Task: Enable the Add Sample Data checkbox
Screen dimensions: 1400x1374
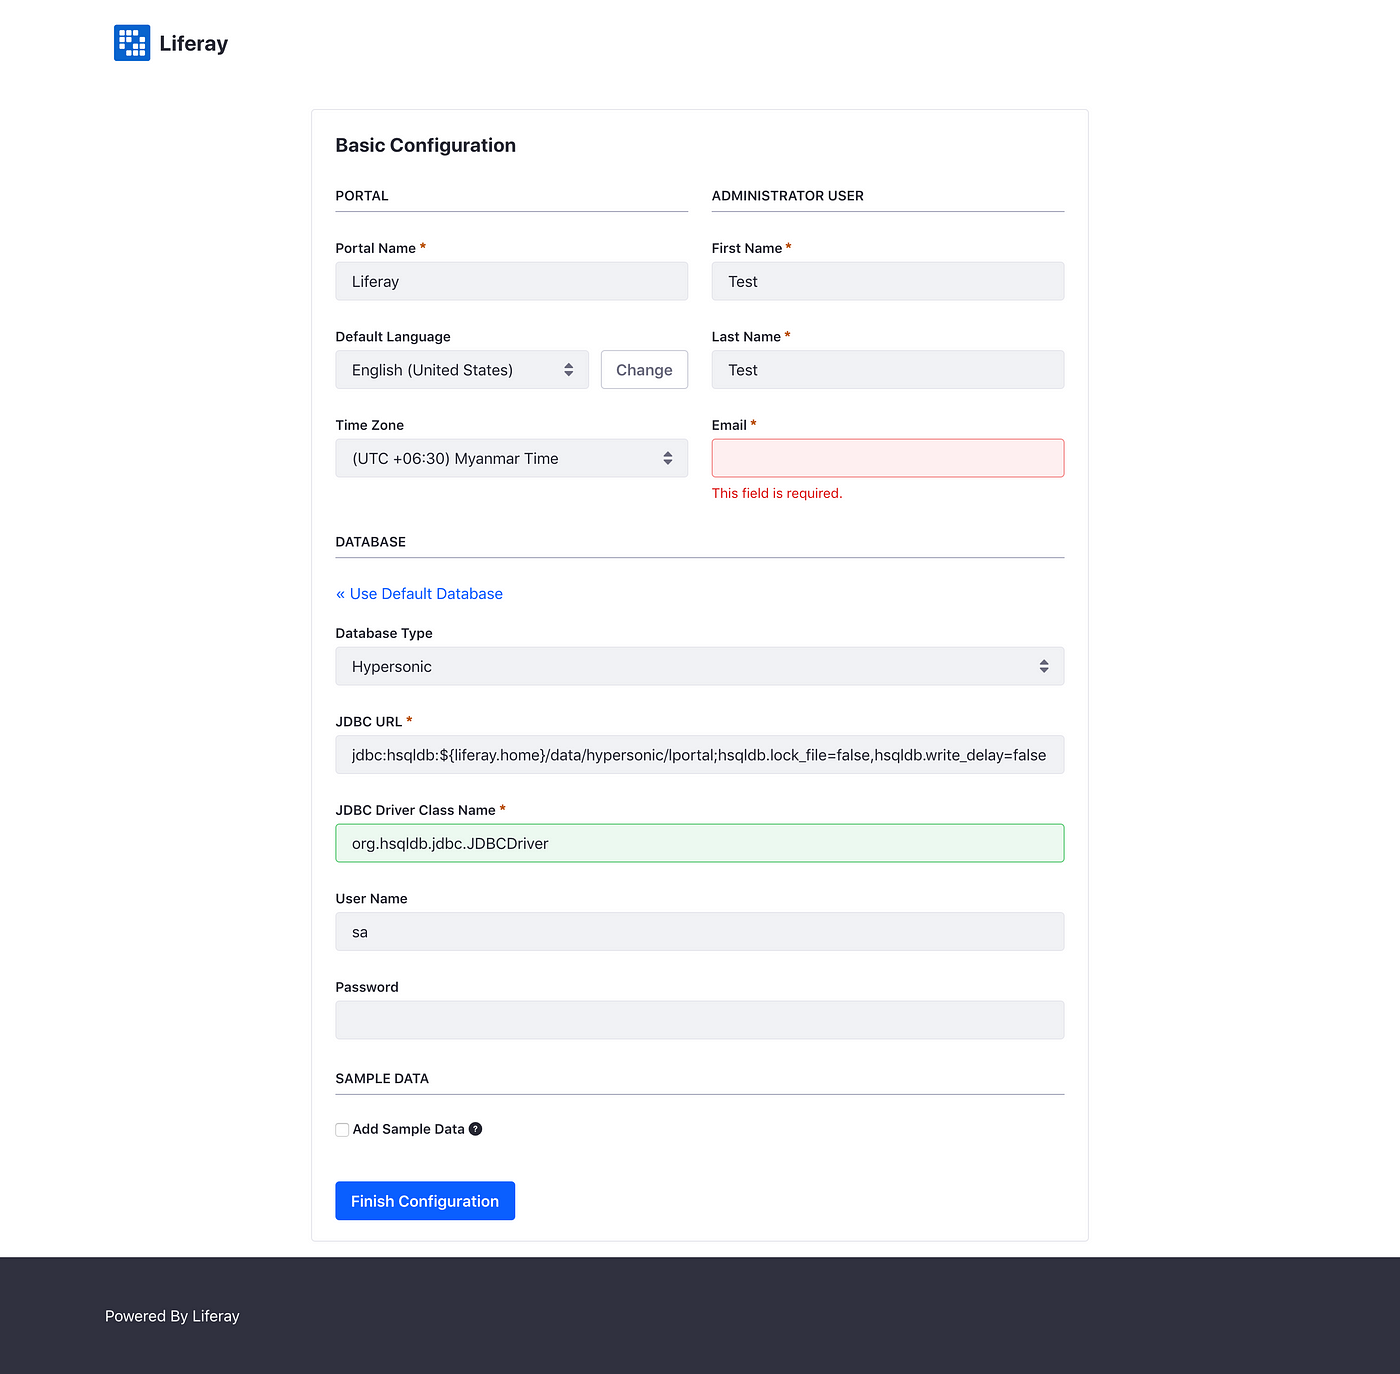Action: (342, 1130)
